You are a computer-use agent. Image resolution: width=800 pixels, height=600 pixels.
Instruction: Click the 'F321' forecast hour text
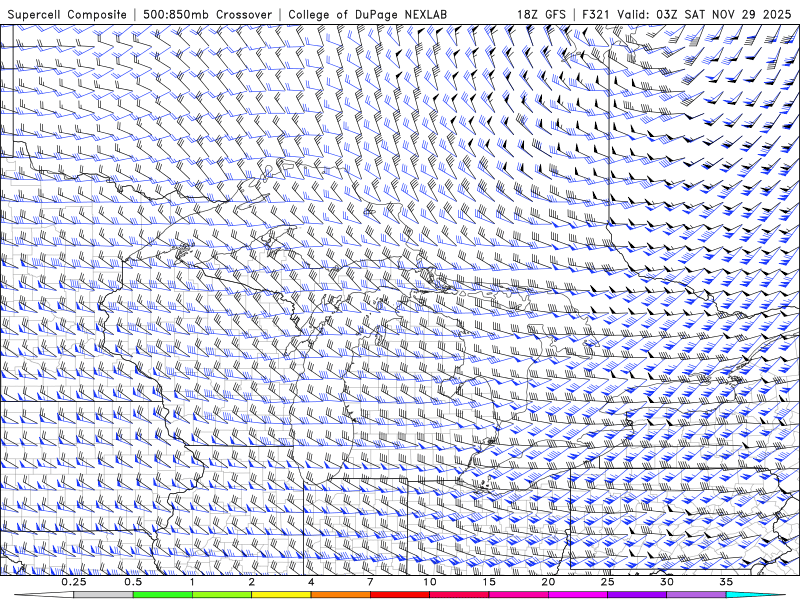point(596,15)
